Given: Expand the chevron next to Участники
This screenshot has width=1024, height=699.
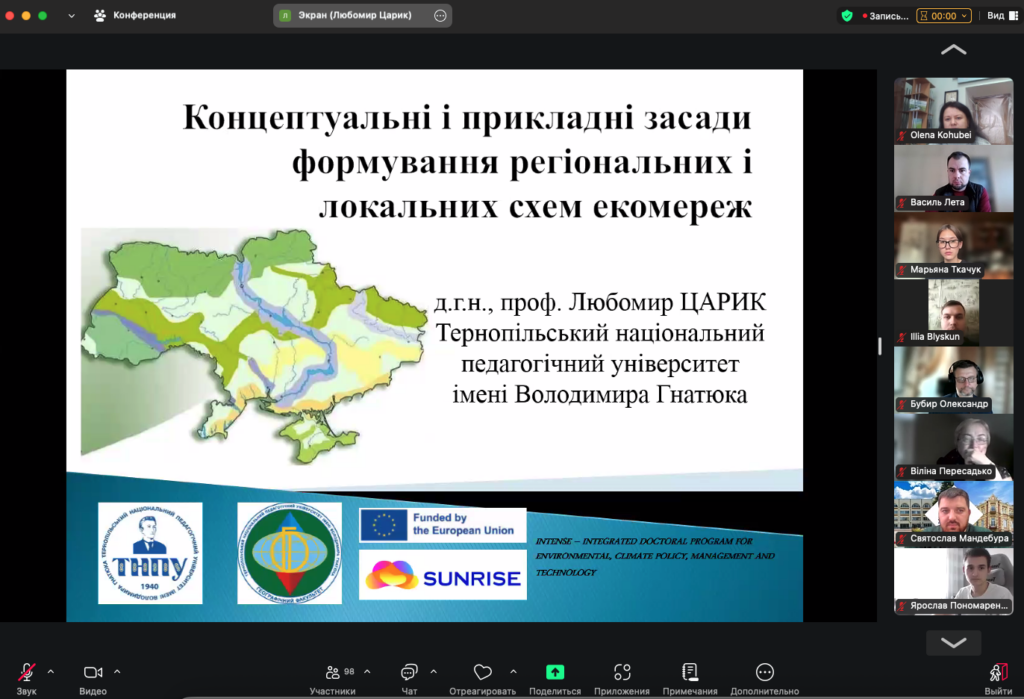Looking at the screenshot, I should click(x=367, y=671).
